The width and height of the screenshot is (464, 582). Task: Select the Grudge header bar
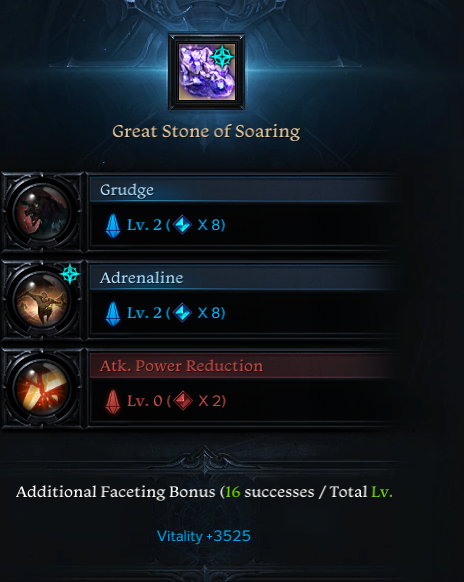[x=245, y=190]
